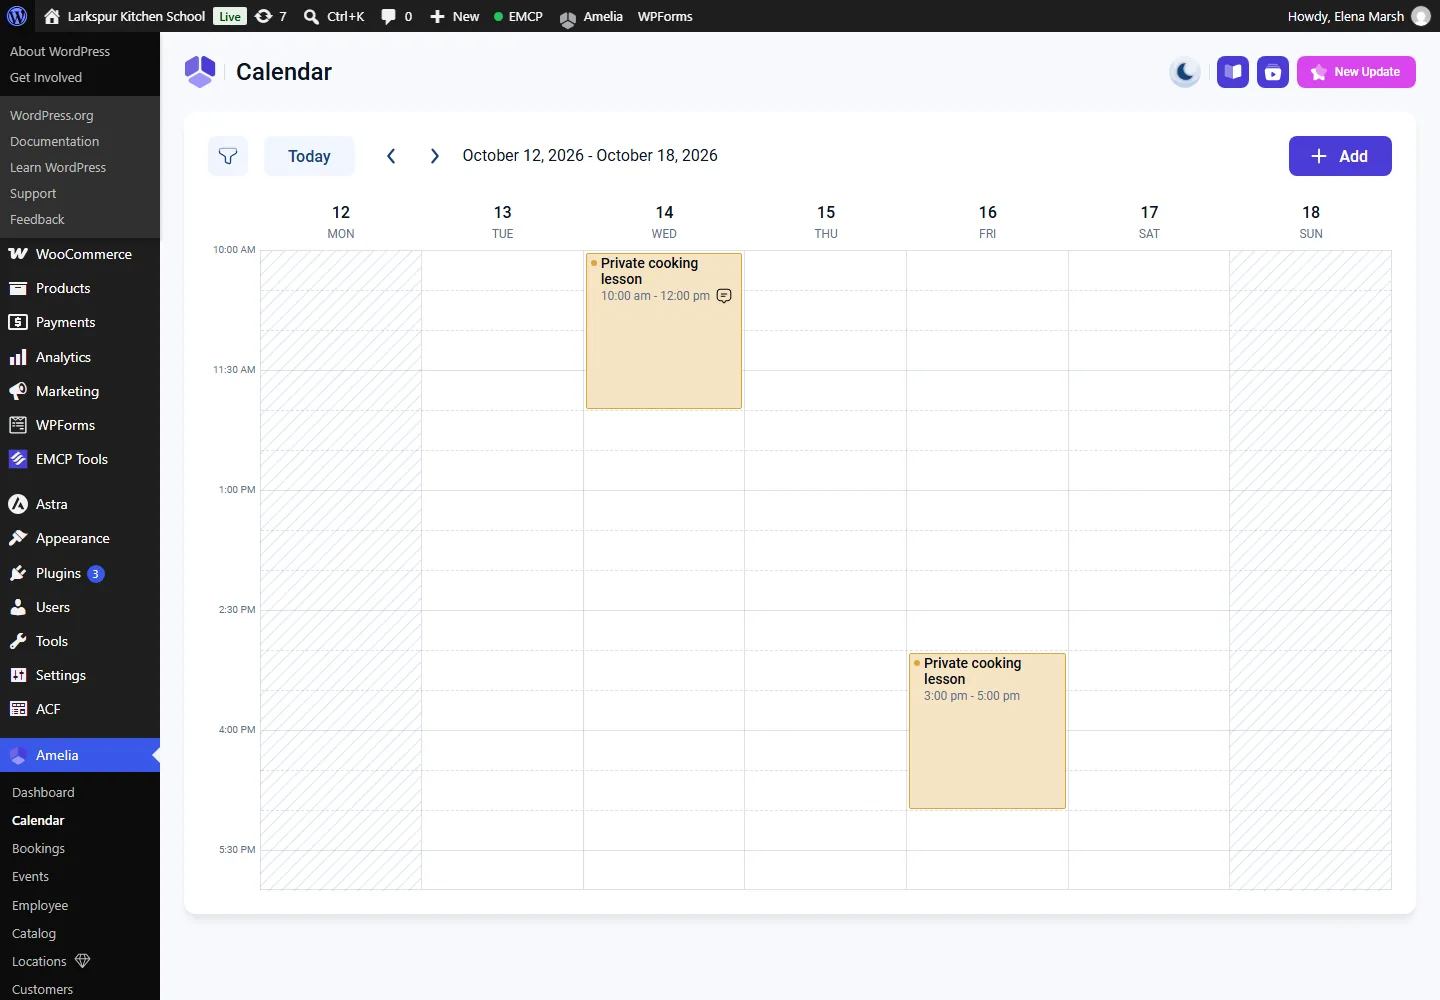Screen dimensions: 1440x1000
Task: Open the Plugins menu with 3 updates
Action: 80,573
